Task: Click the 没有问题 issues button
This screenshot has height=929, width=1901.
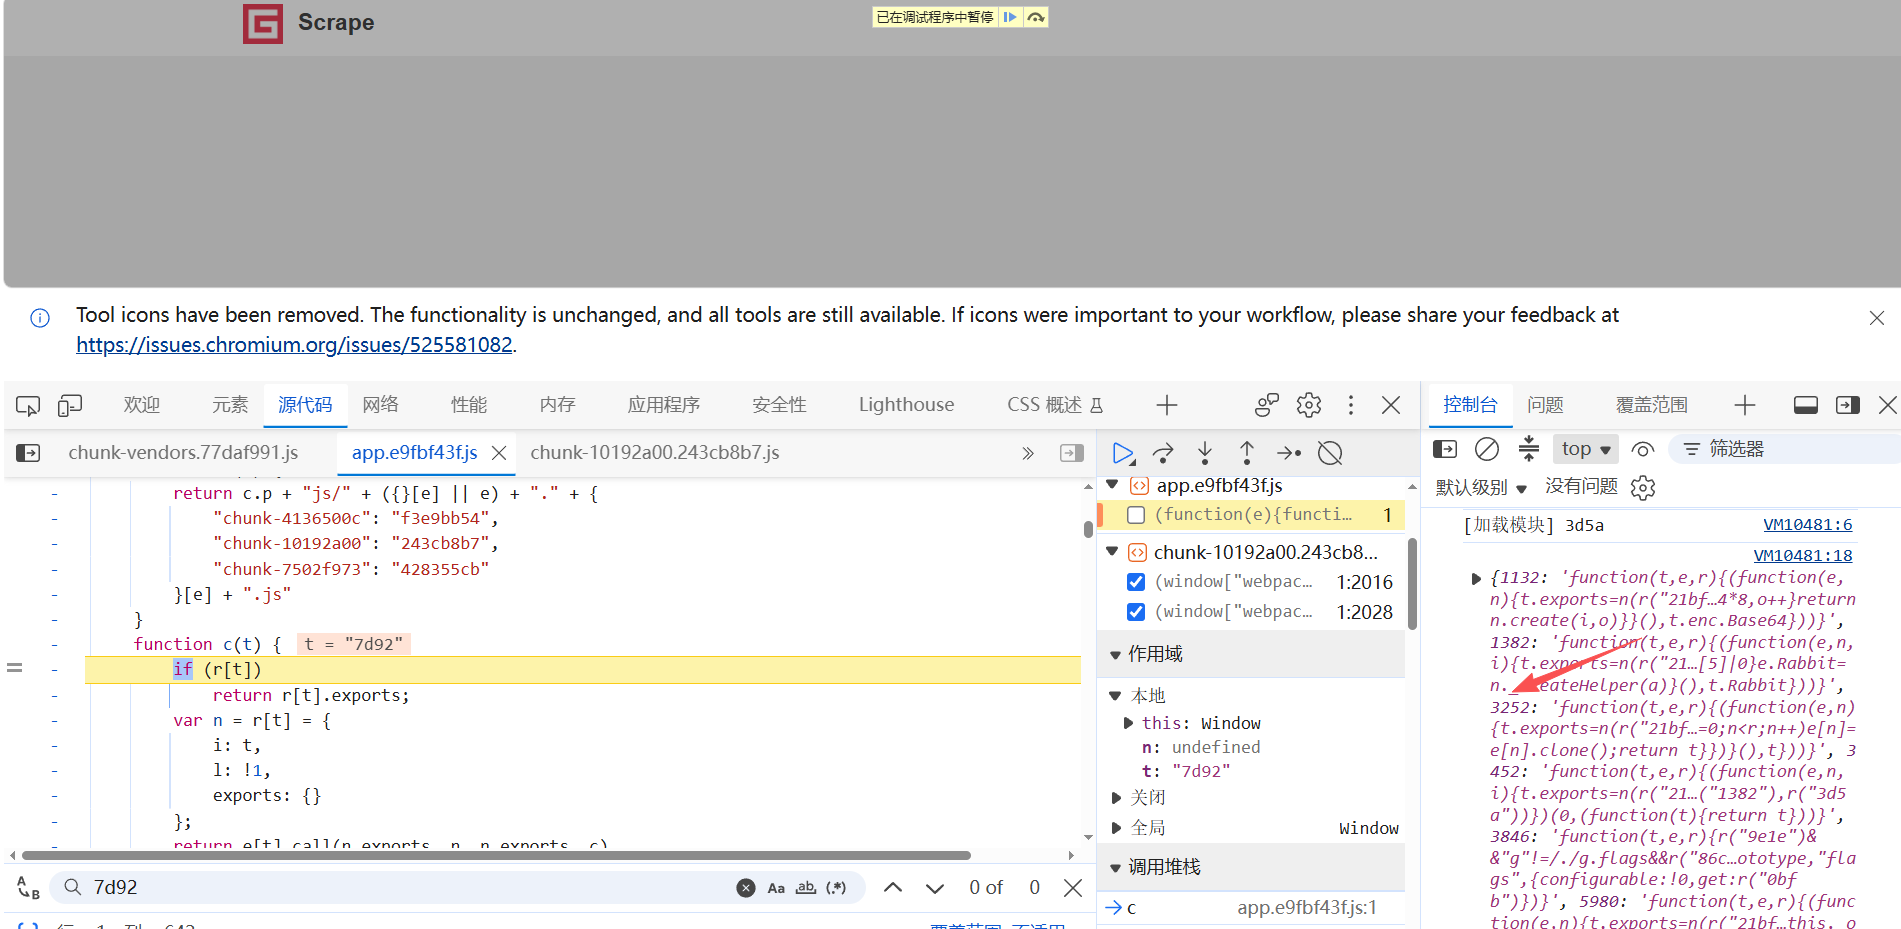Action: [x=1581, y=486]
